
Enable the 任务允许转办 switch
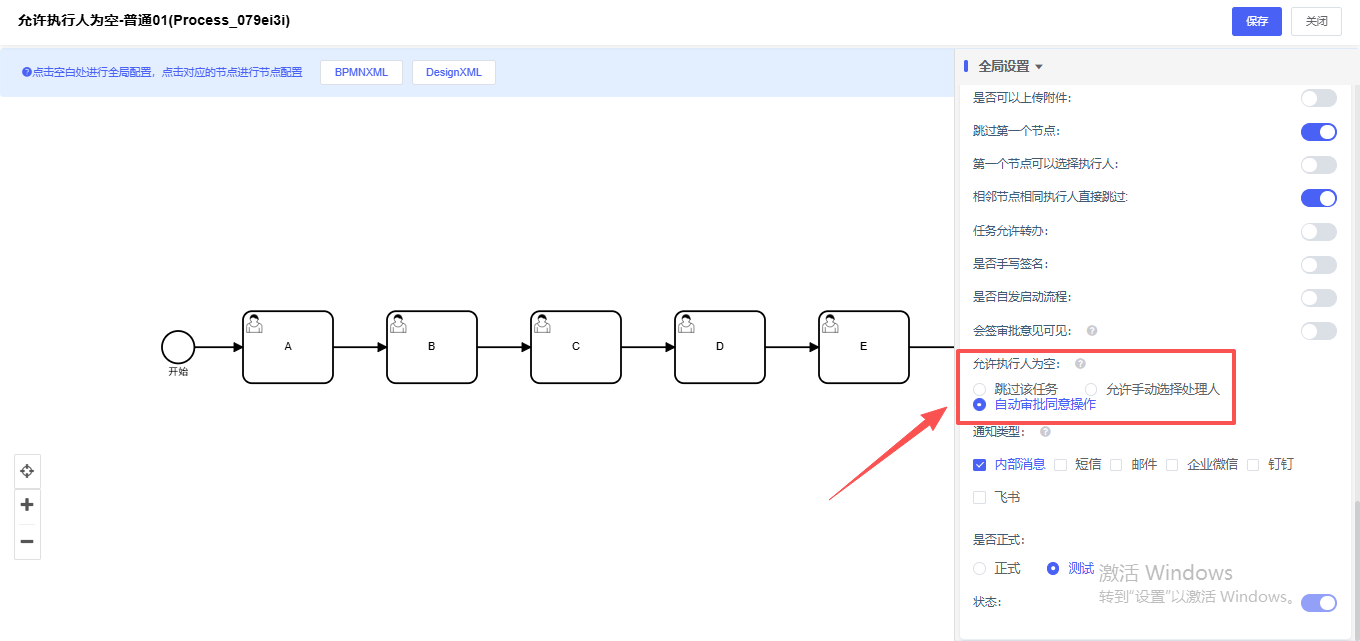point(1318,231)
